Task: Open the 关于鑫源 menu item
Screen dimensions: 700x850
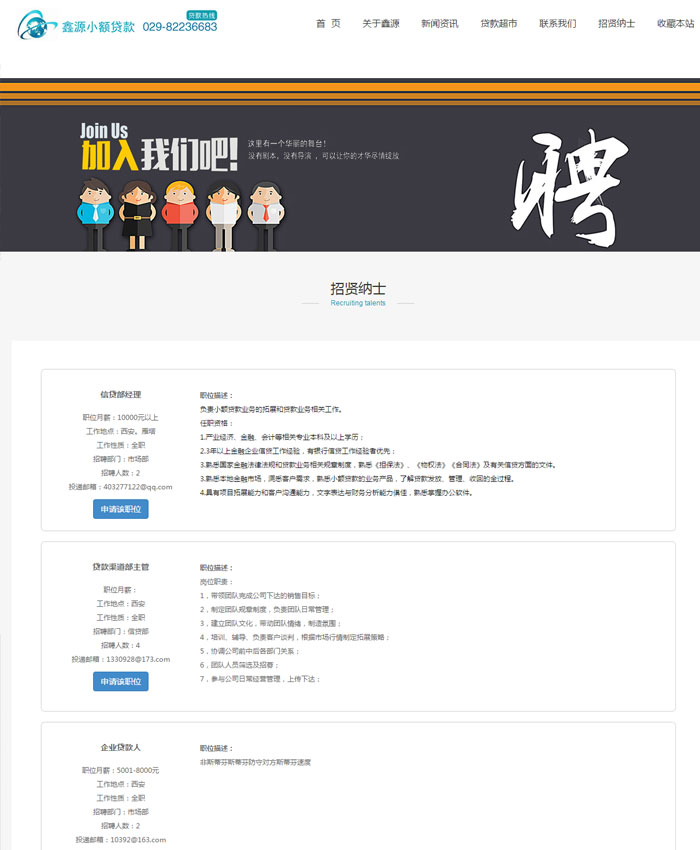Action: (x=380, y=23)
